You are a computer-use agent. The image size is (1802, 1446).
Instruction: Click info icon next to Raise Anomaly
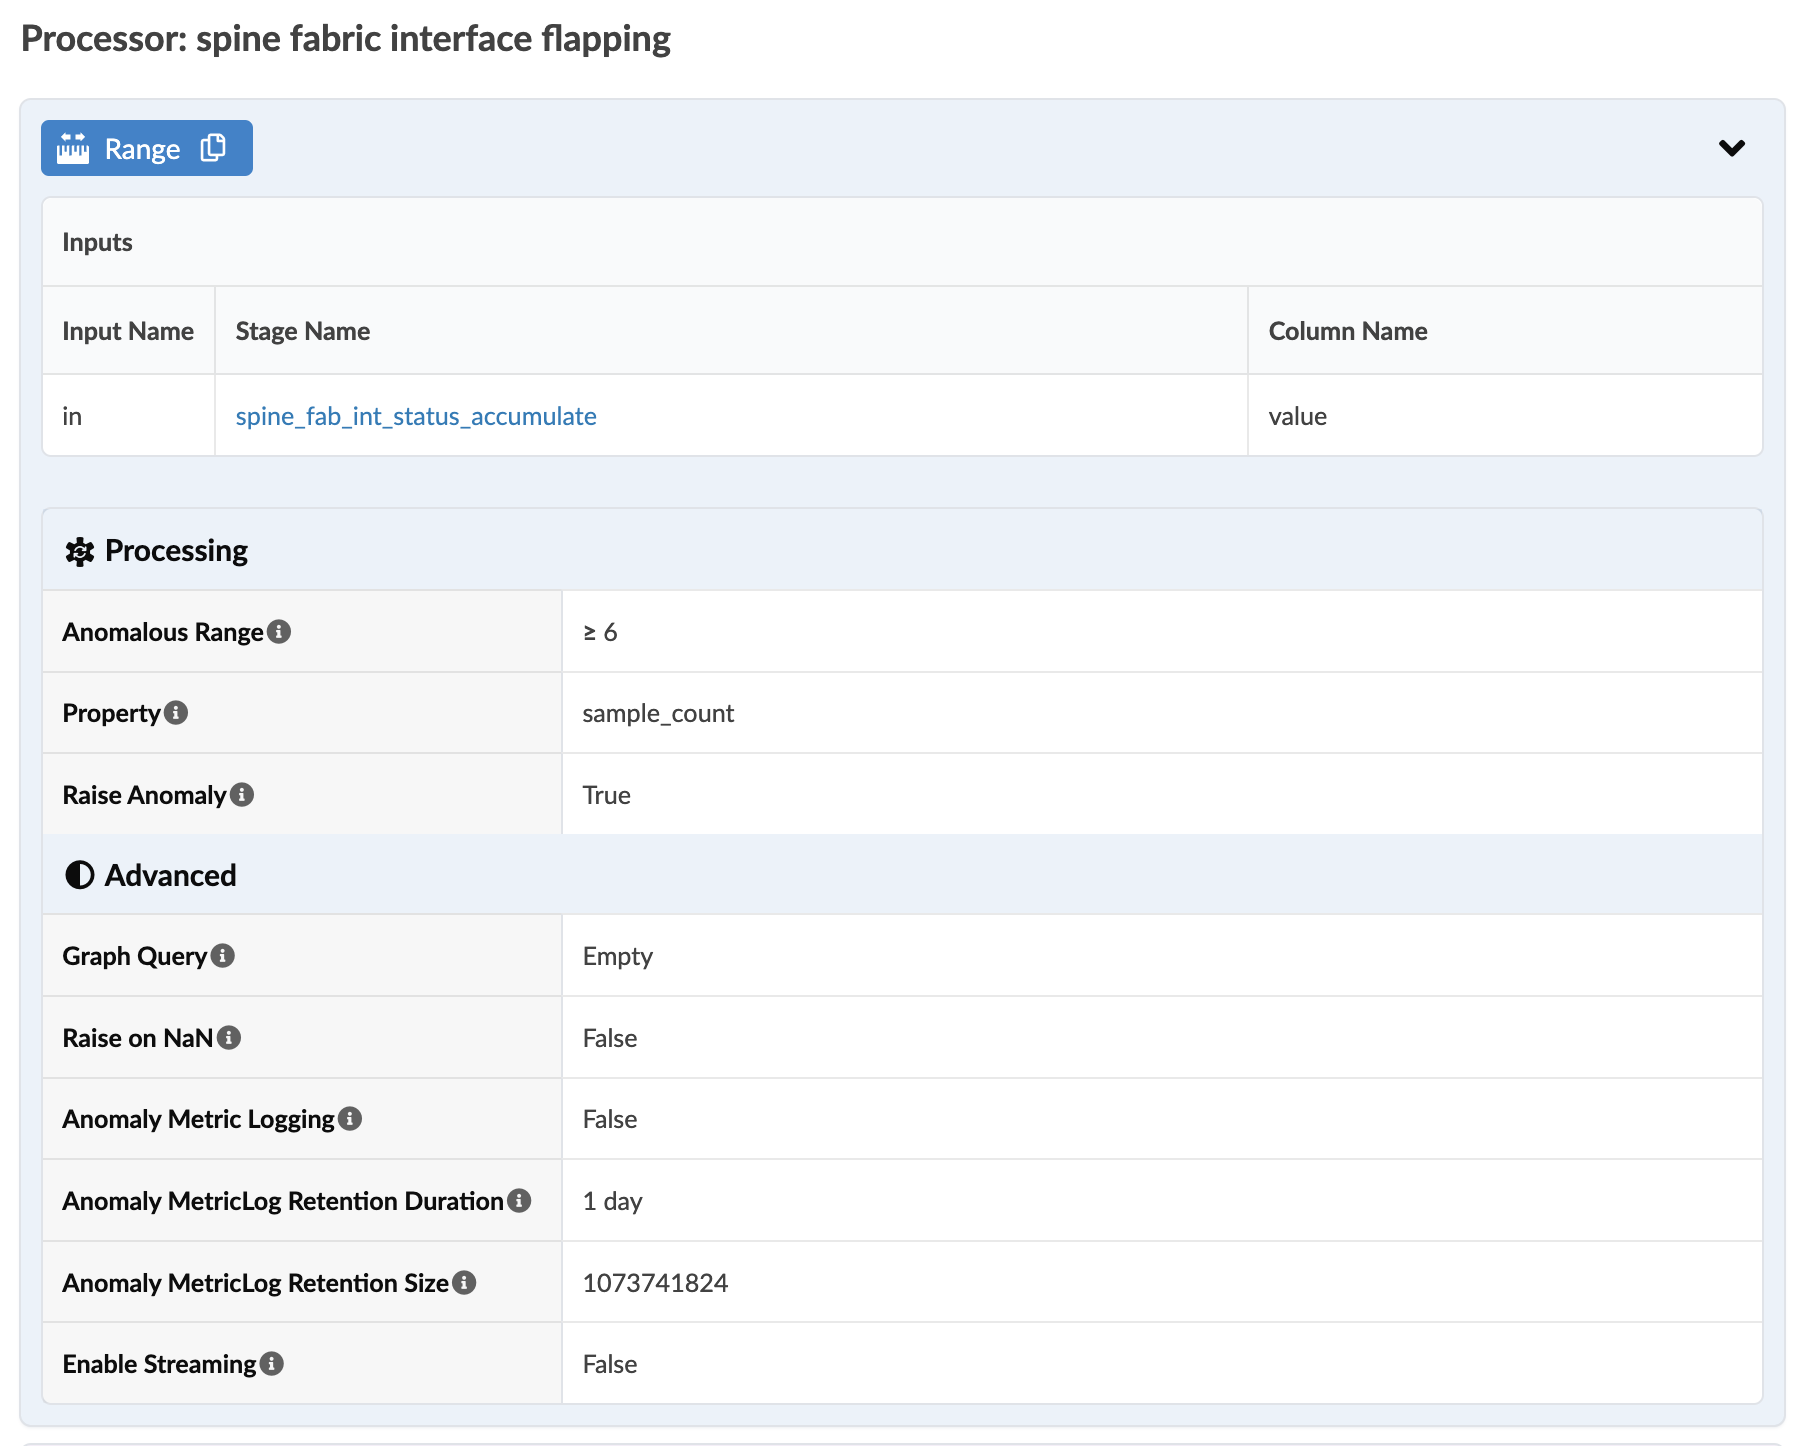click(x=242, y=795)
